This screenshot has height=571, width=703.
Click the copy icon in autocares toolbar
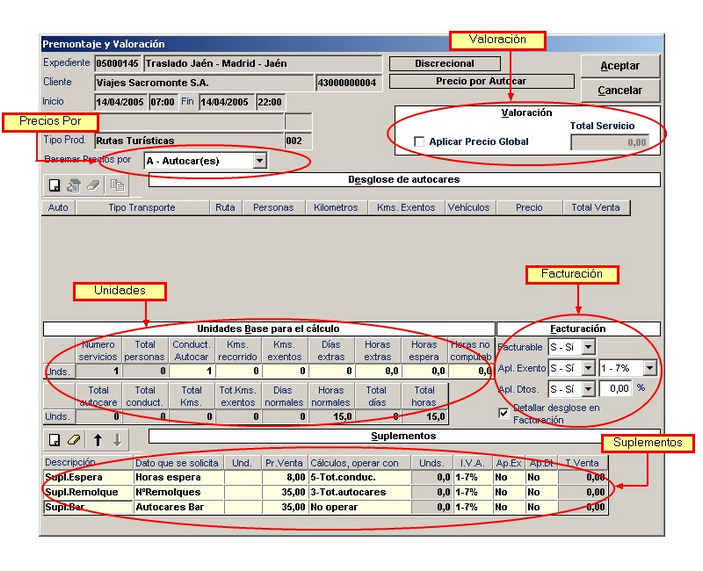pyautogui.click(x=117, y=185)
